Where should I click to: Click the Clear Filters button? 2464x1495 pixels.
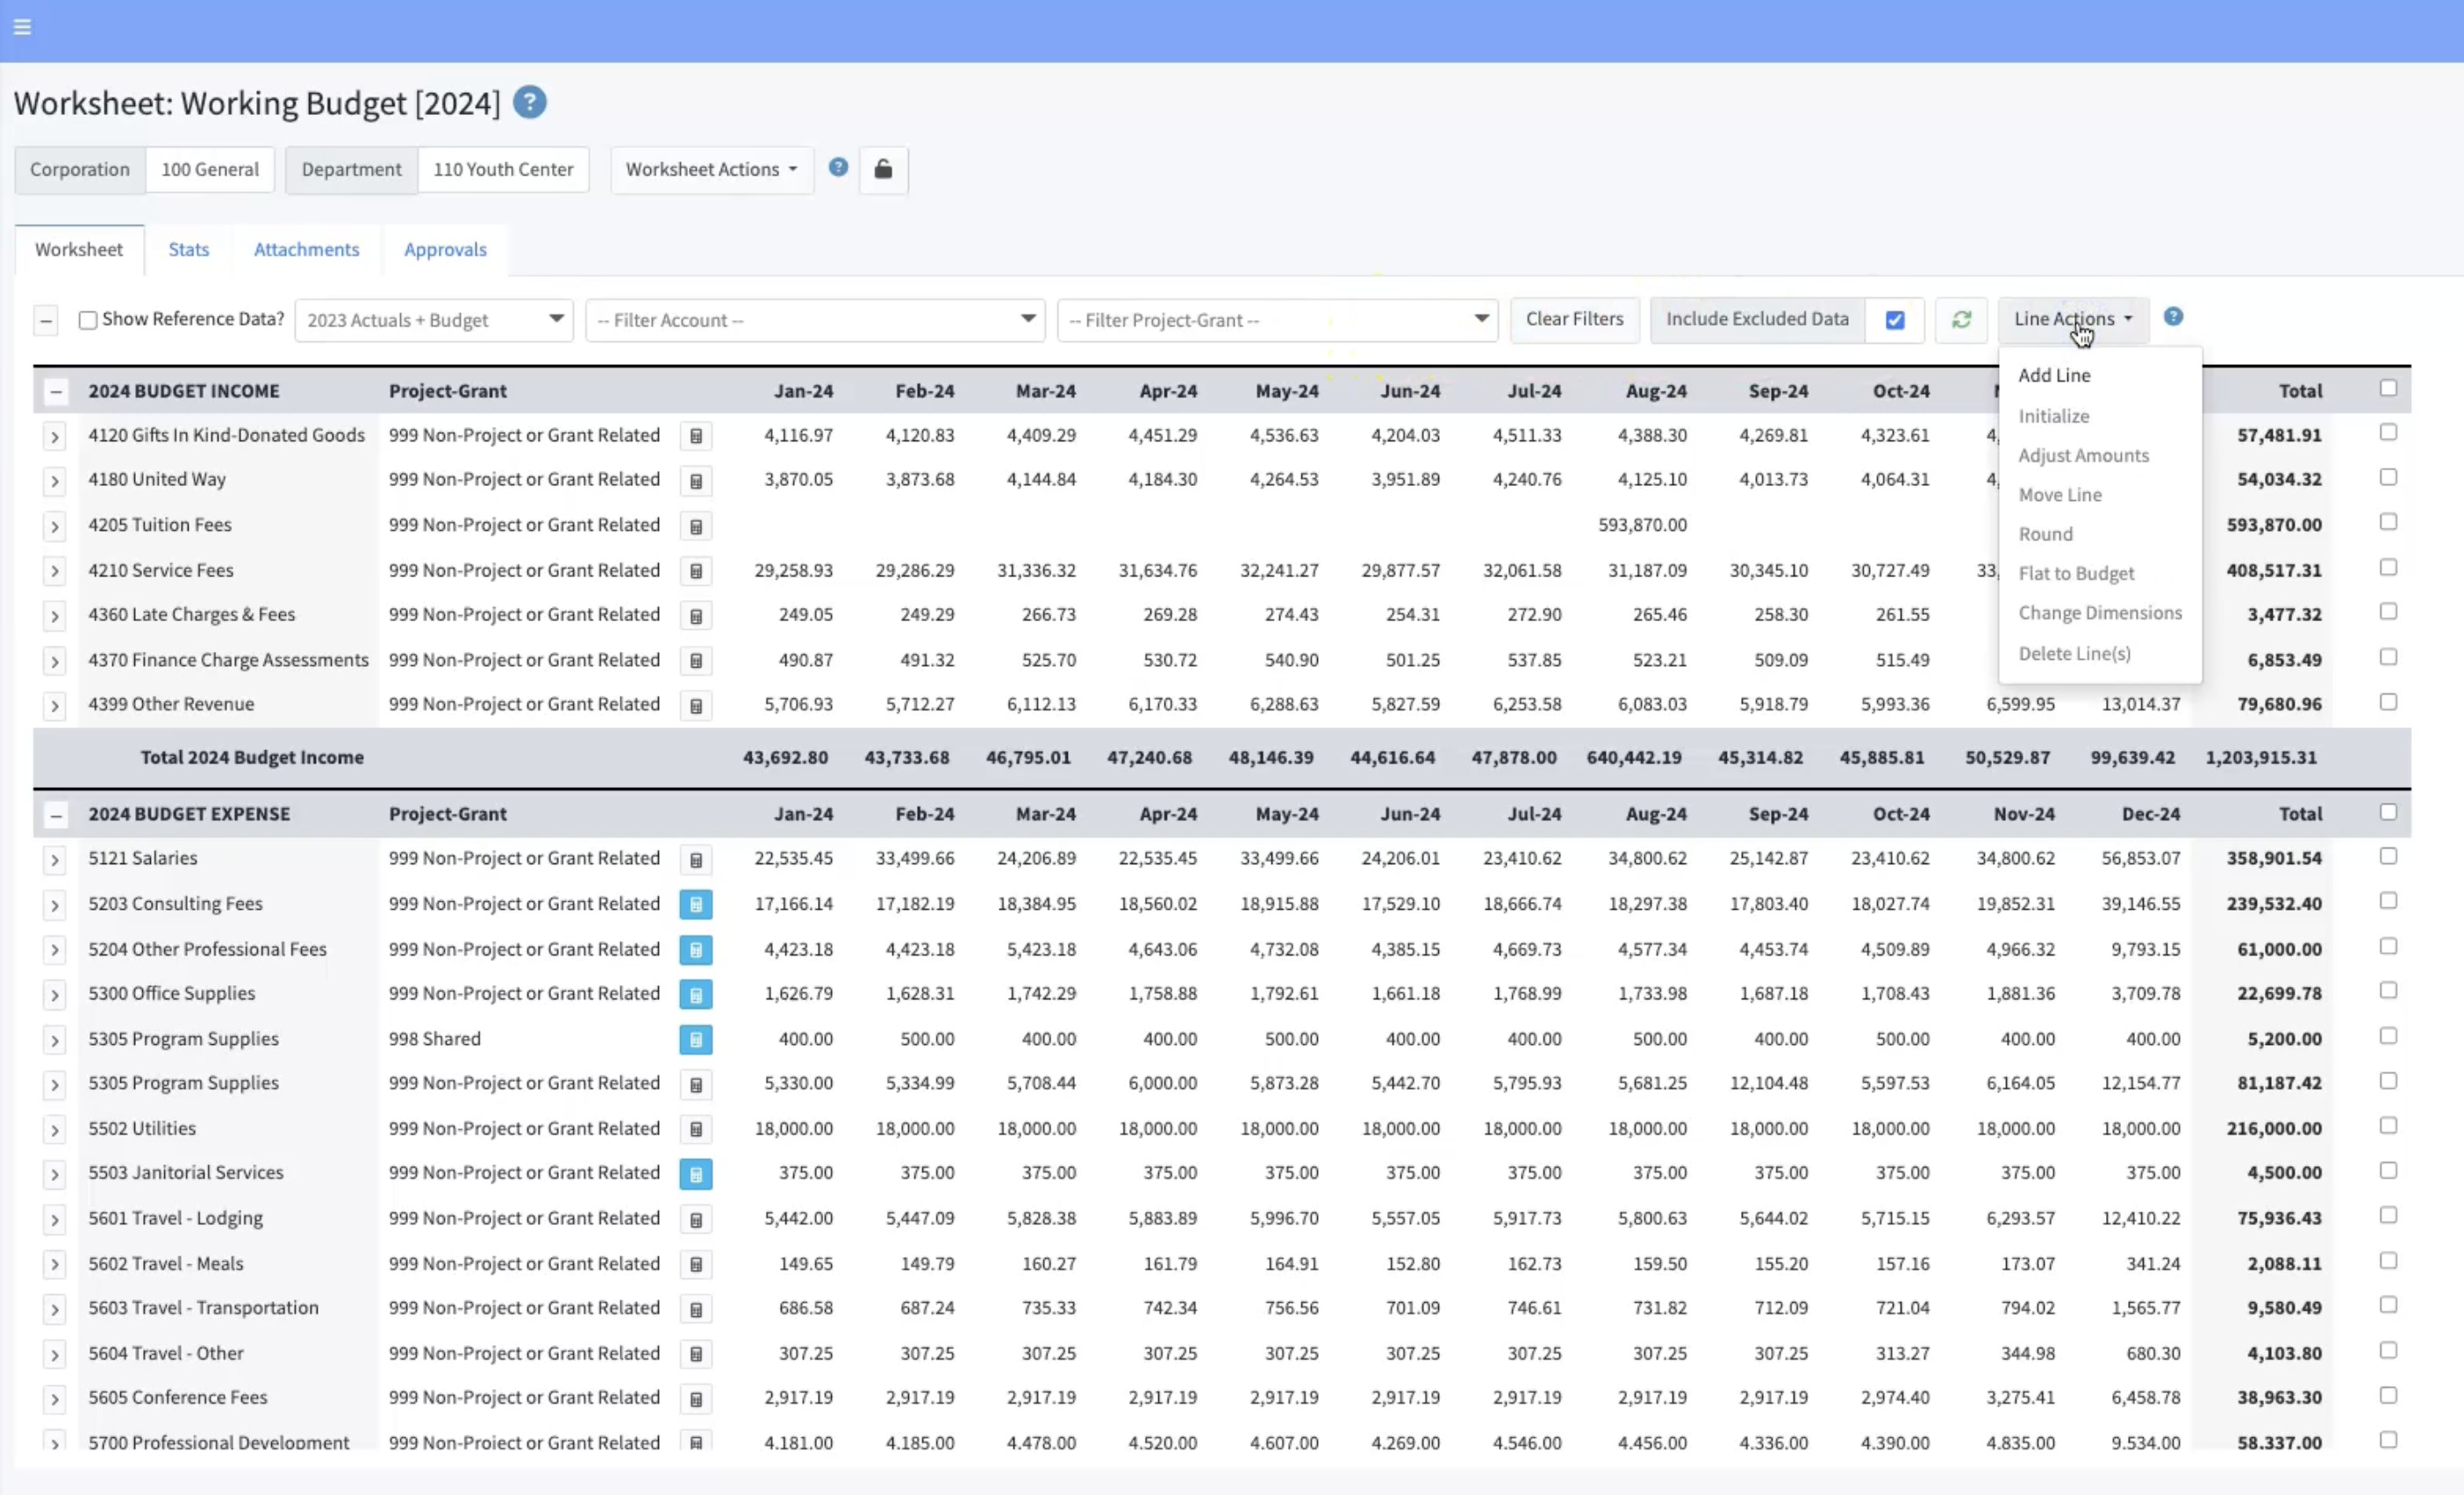(1574, 319)
